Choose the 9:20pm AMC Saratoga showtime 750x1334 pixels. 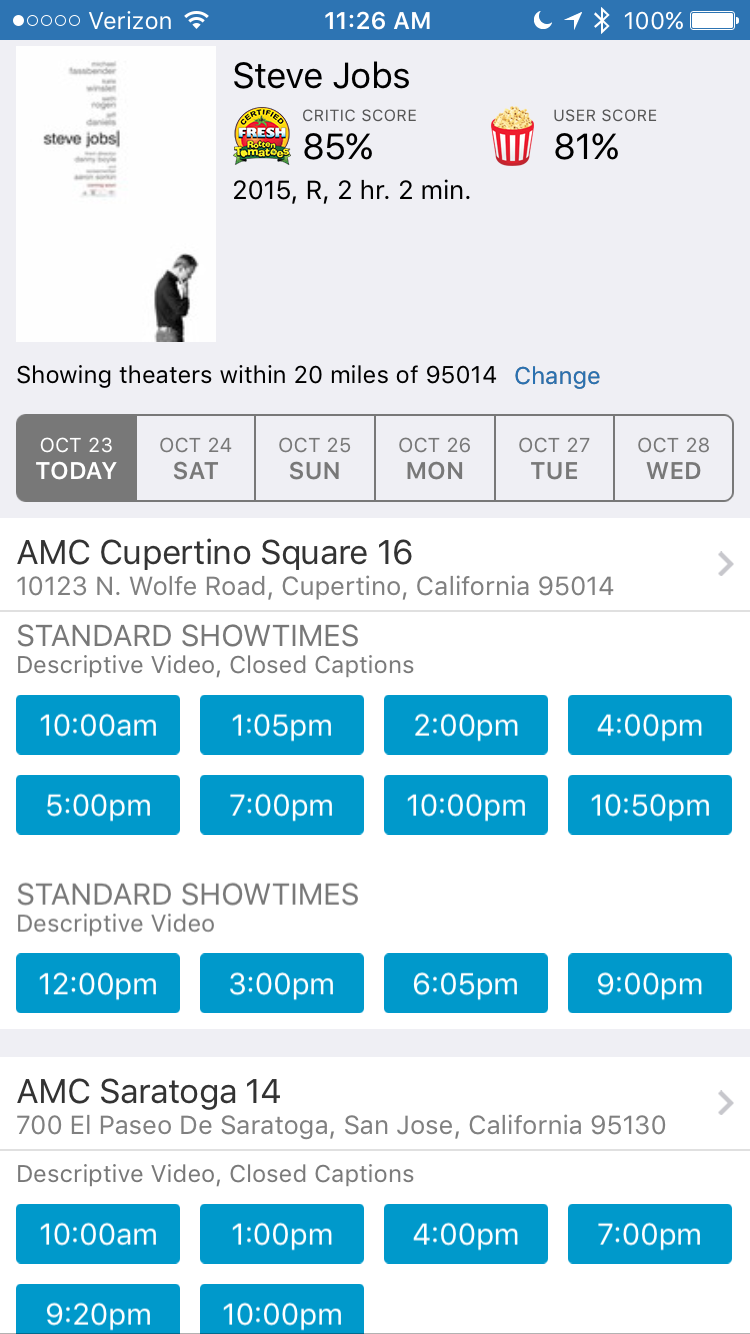[98, 1309]
